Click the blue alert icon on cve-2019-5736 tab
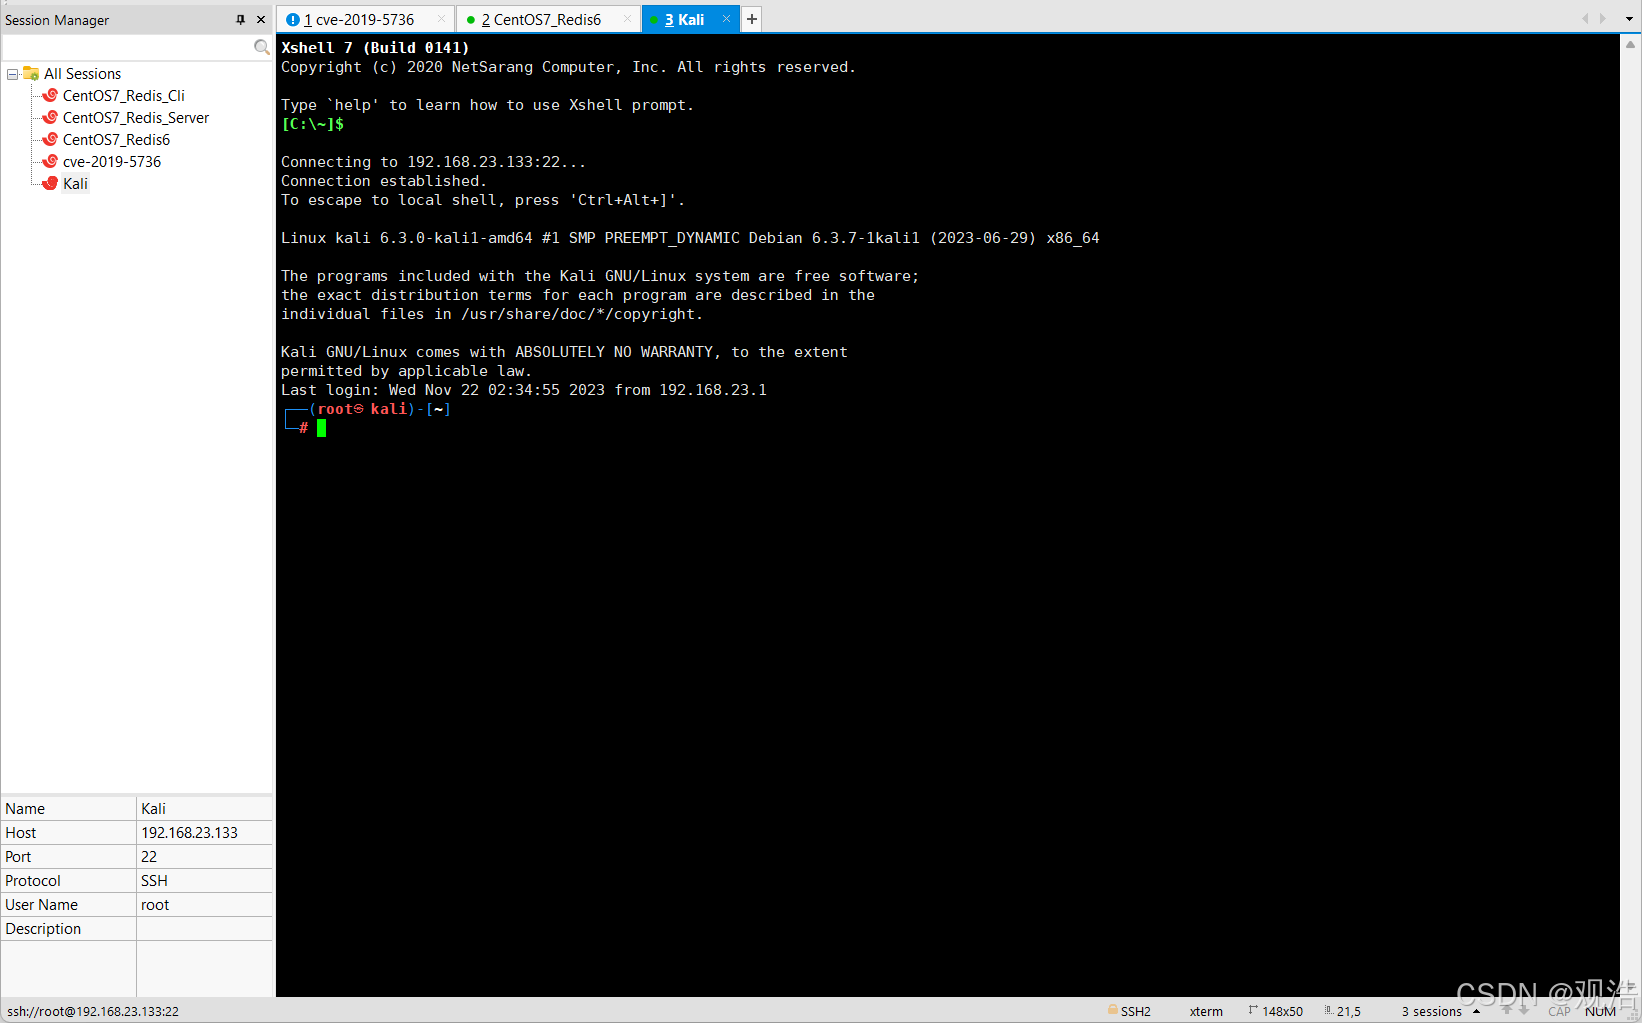Screen dimensions: 1642x1023 (x=293, y=19)
